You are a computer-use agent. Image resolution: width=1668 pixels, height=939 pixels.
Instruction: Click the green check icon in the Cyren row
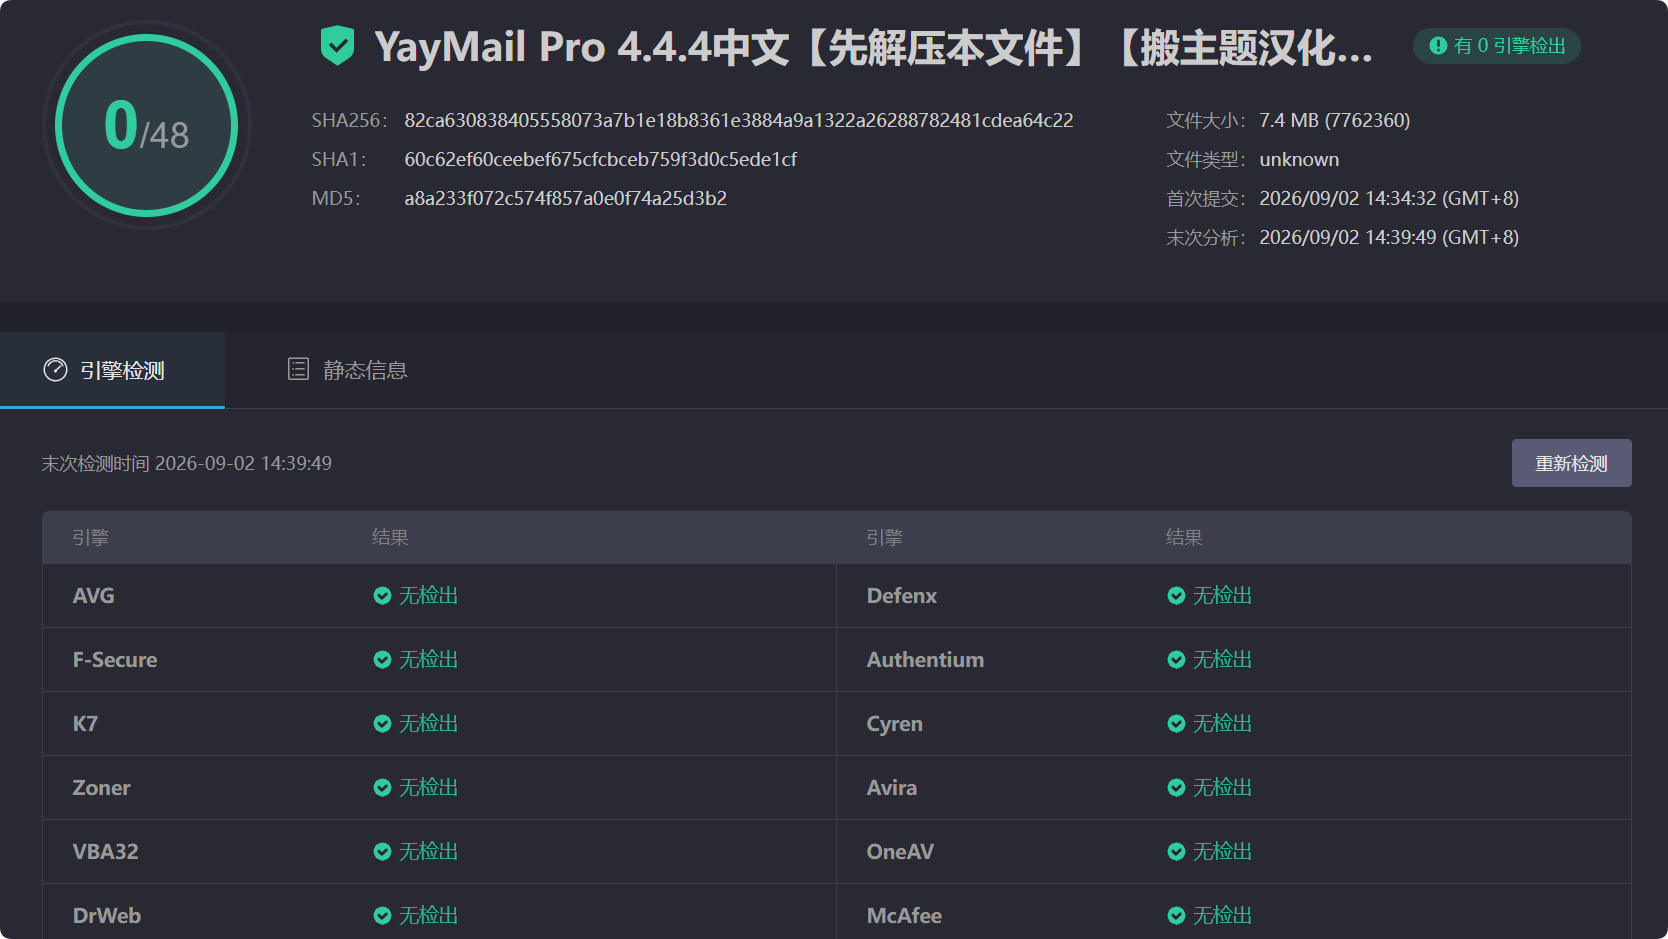(1176, 724)
